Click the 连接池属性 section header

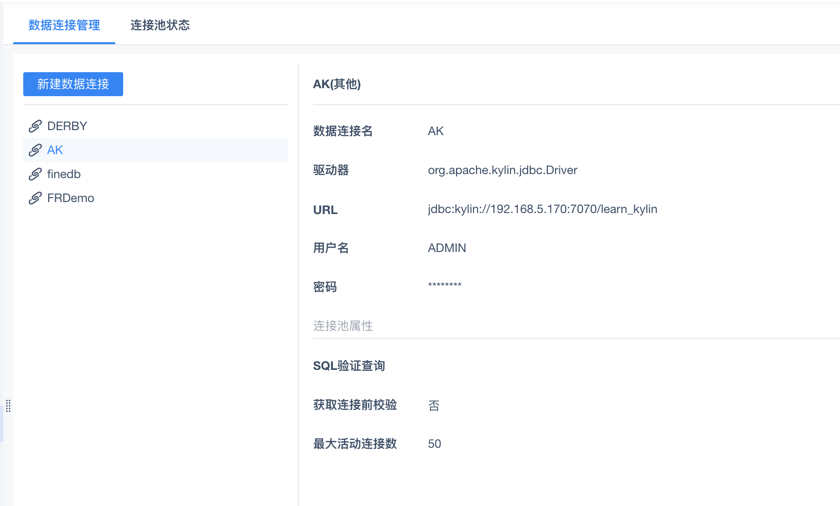point(343,326)
